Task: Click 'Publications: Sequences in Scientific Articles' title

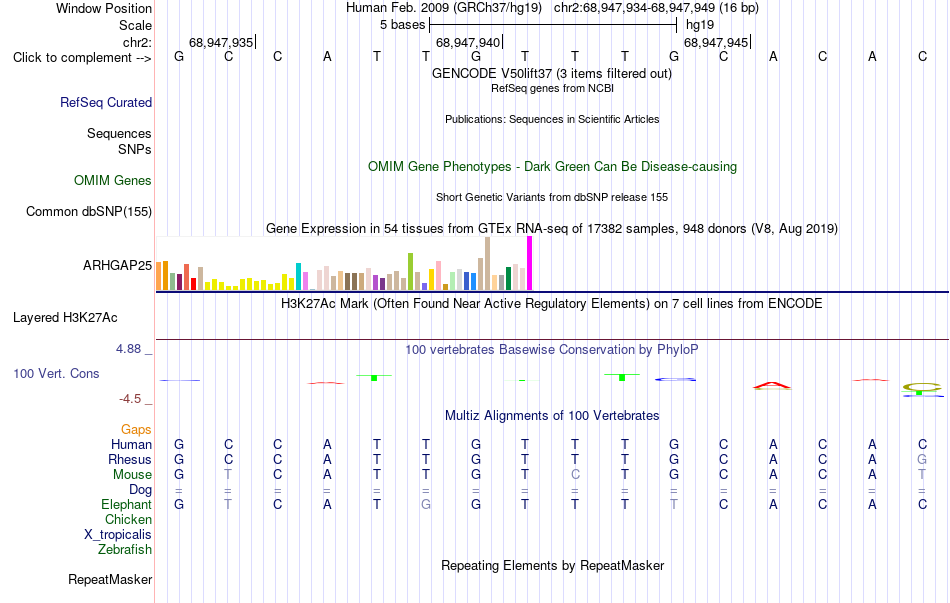Action: coord(552,119)
